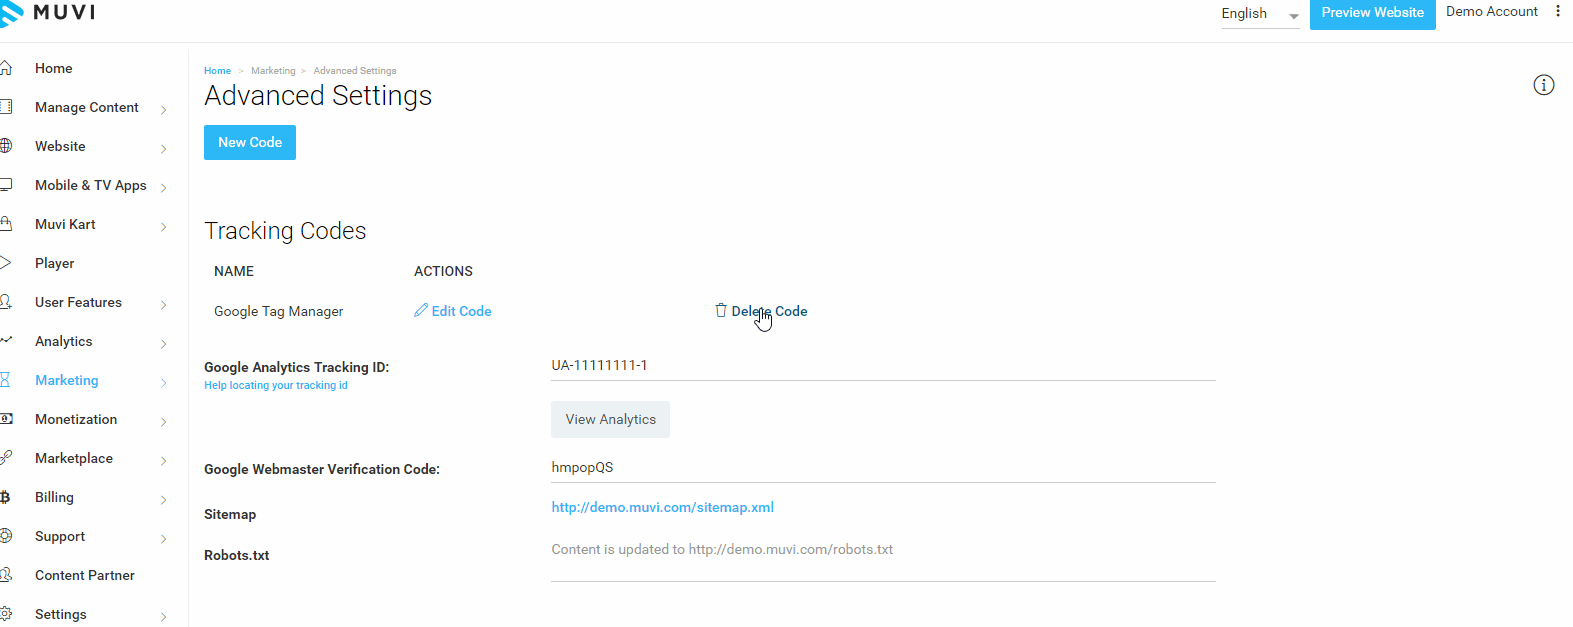Expand the Marketing chevron
Viewport: 1573px width, 627px height.
pyautogui.click(x=163, y=382)
